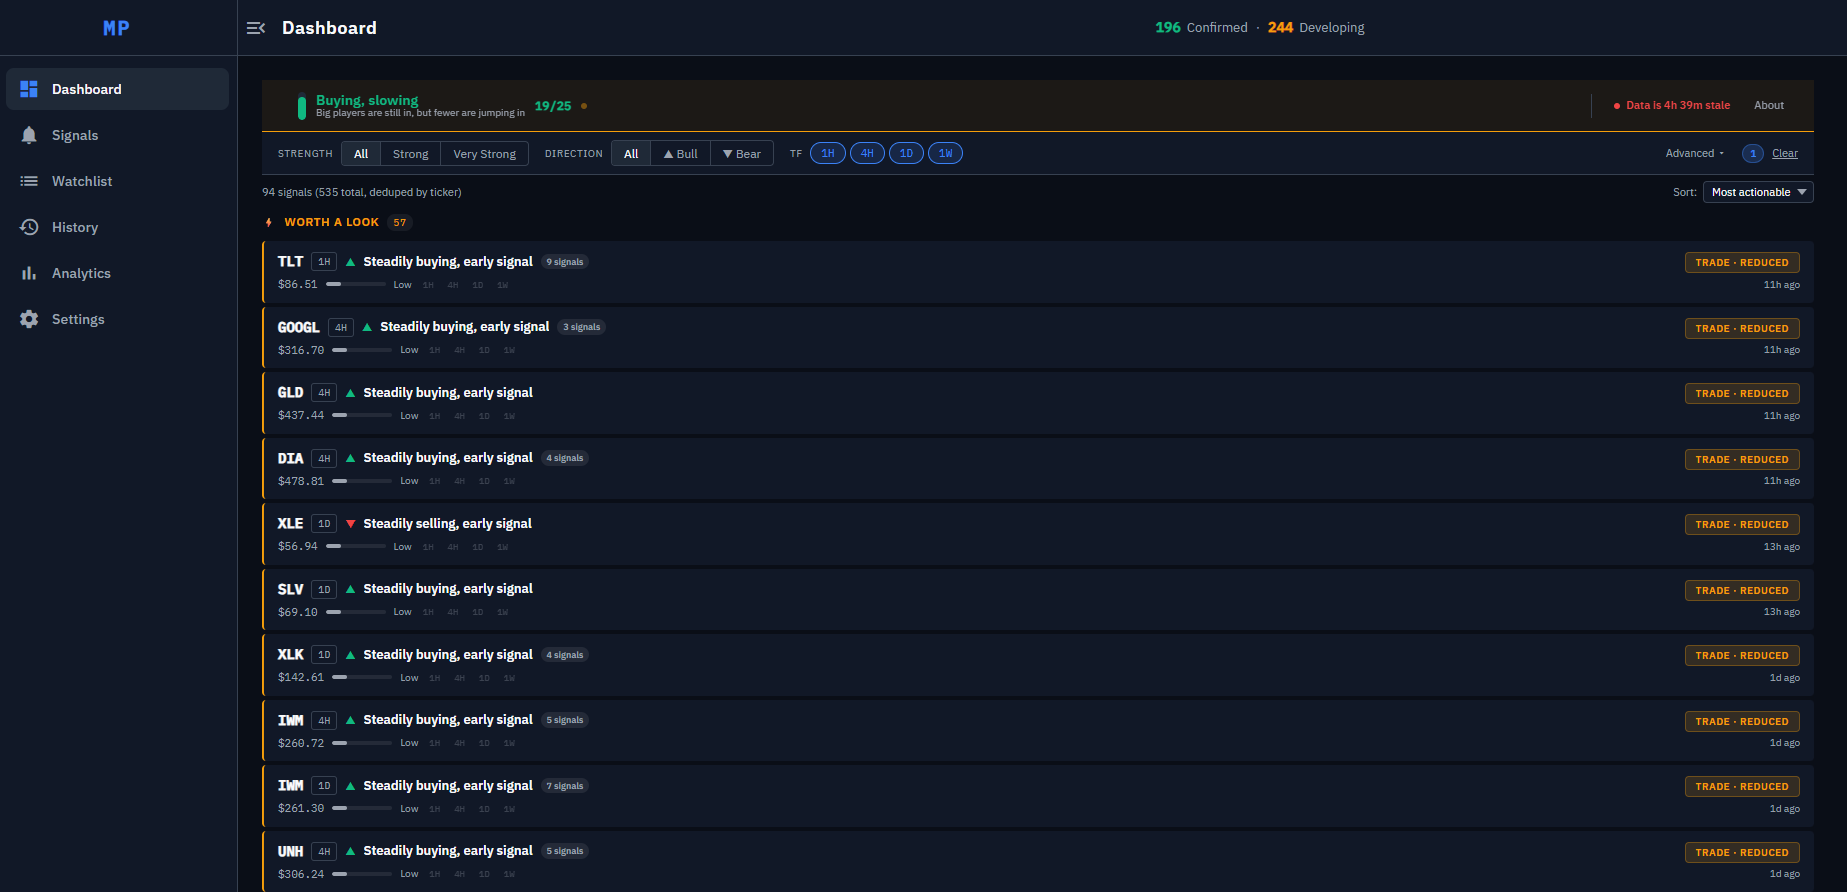Toggle the 4H timeframe filter
Viewport: 1847px width, 892px height.
(x=867, y=154)
